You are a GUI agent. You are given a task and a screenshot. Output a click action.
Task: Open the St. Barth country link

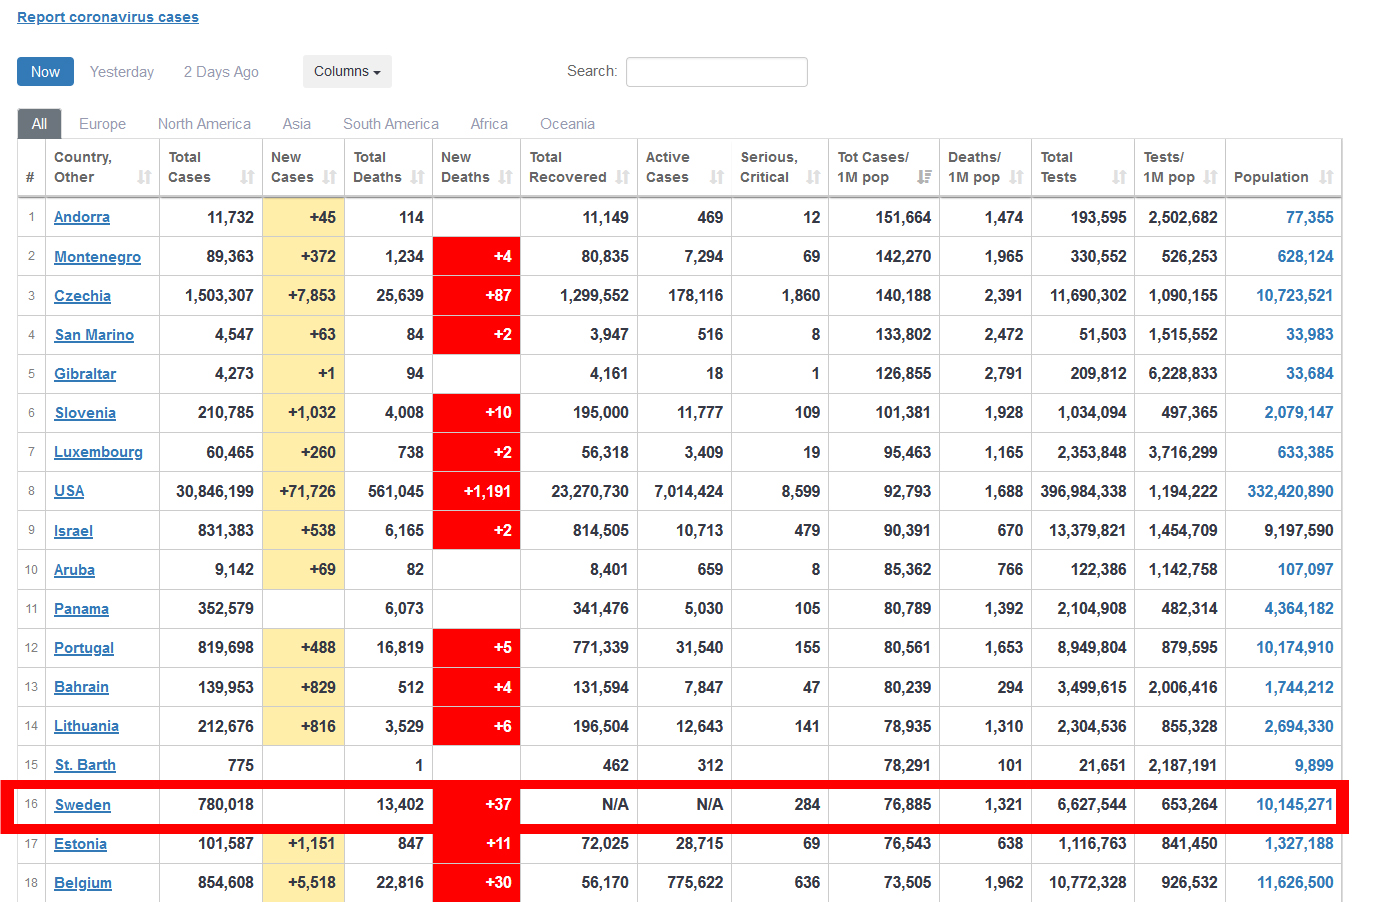(x=85, y=765)
